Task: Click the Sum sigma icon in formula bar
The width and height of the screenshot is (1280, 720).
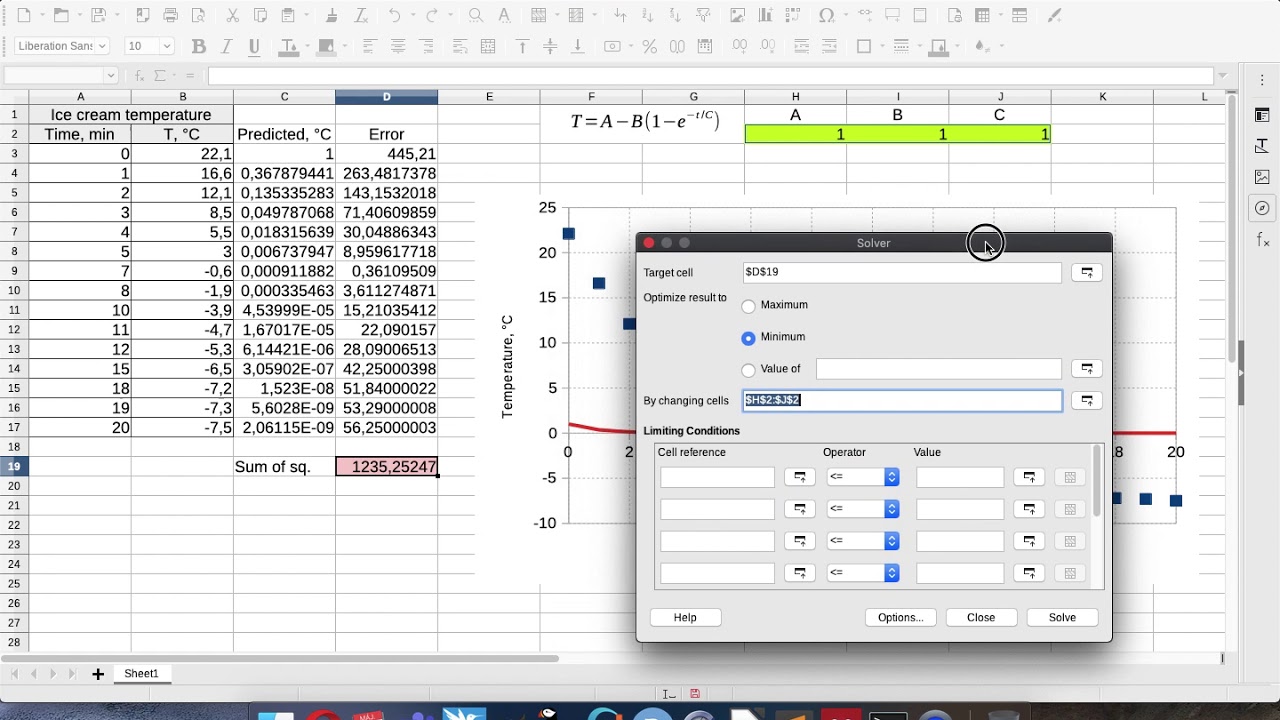Action: (x=160, y=76)
